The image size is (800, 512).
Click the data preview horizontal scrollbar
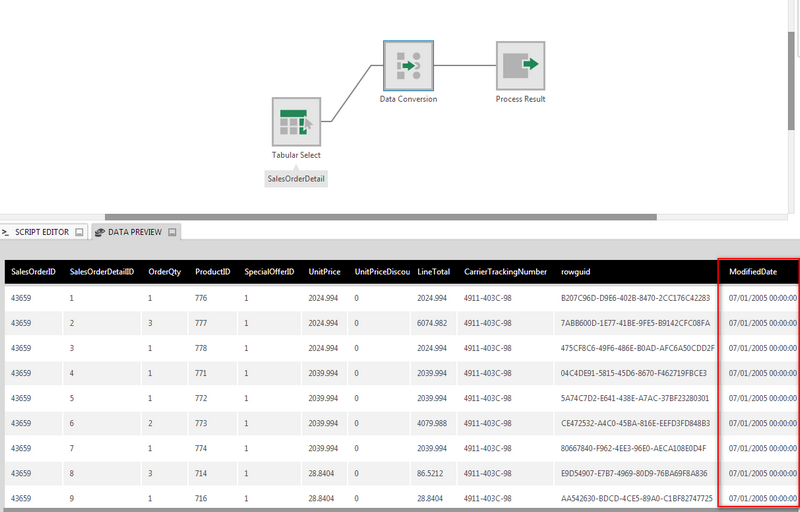[400, 508]
